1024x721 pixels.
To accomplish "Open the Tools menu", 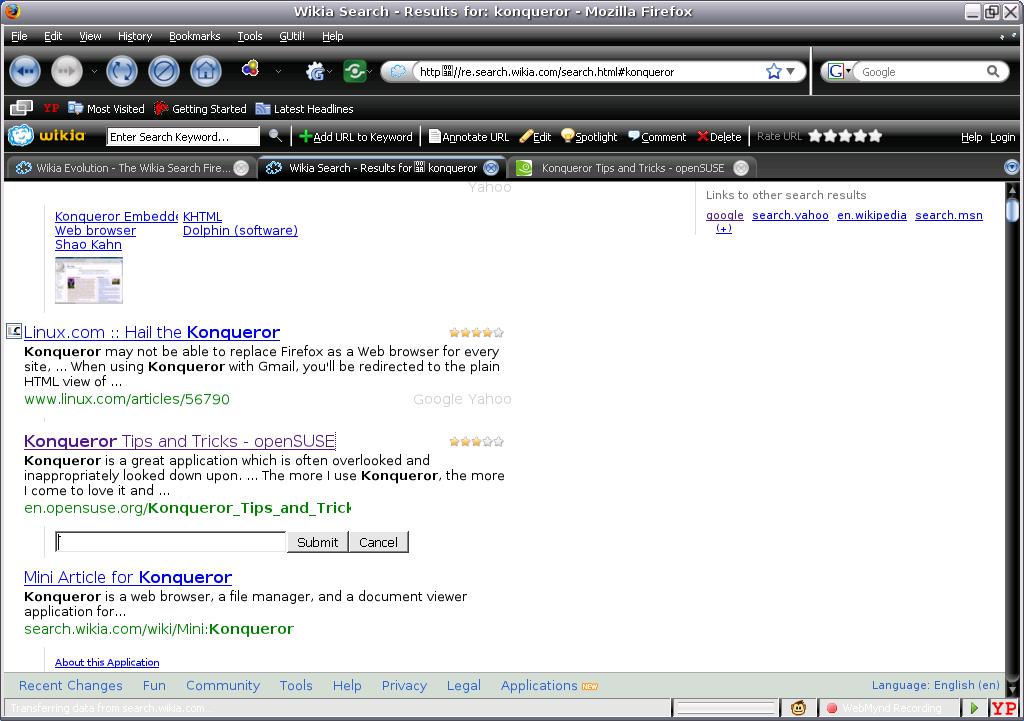I will click(249, 36).
